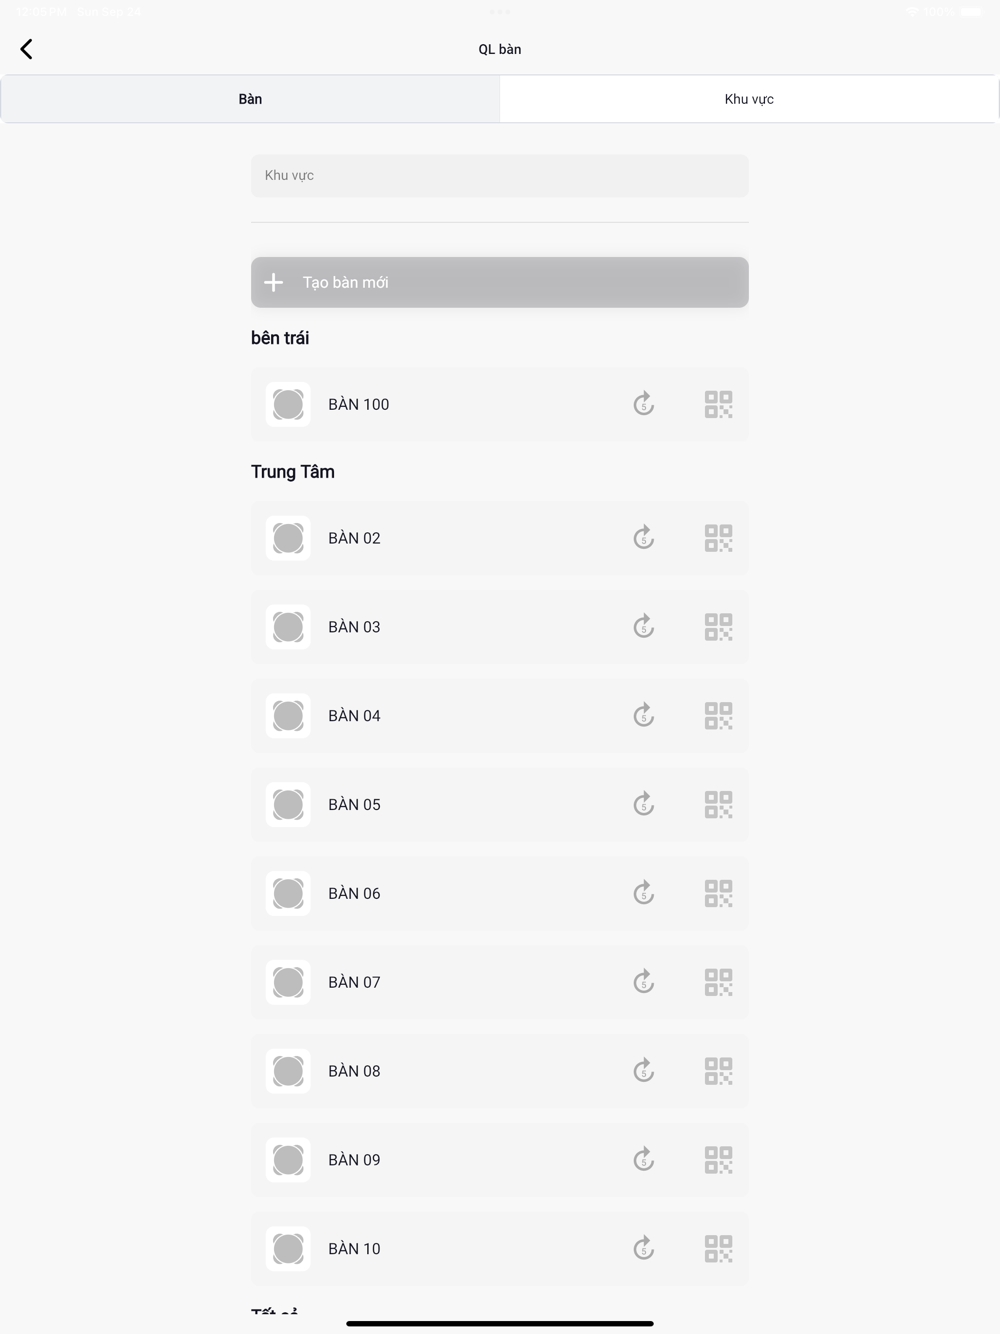Click plus icon in Tạo bàn mới
This screenshot has height=1334, width=1000.
tap(273, 283)
